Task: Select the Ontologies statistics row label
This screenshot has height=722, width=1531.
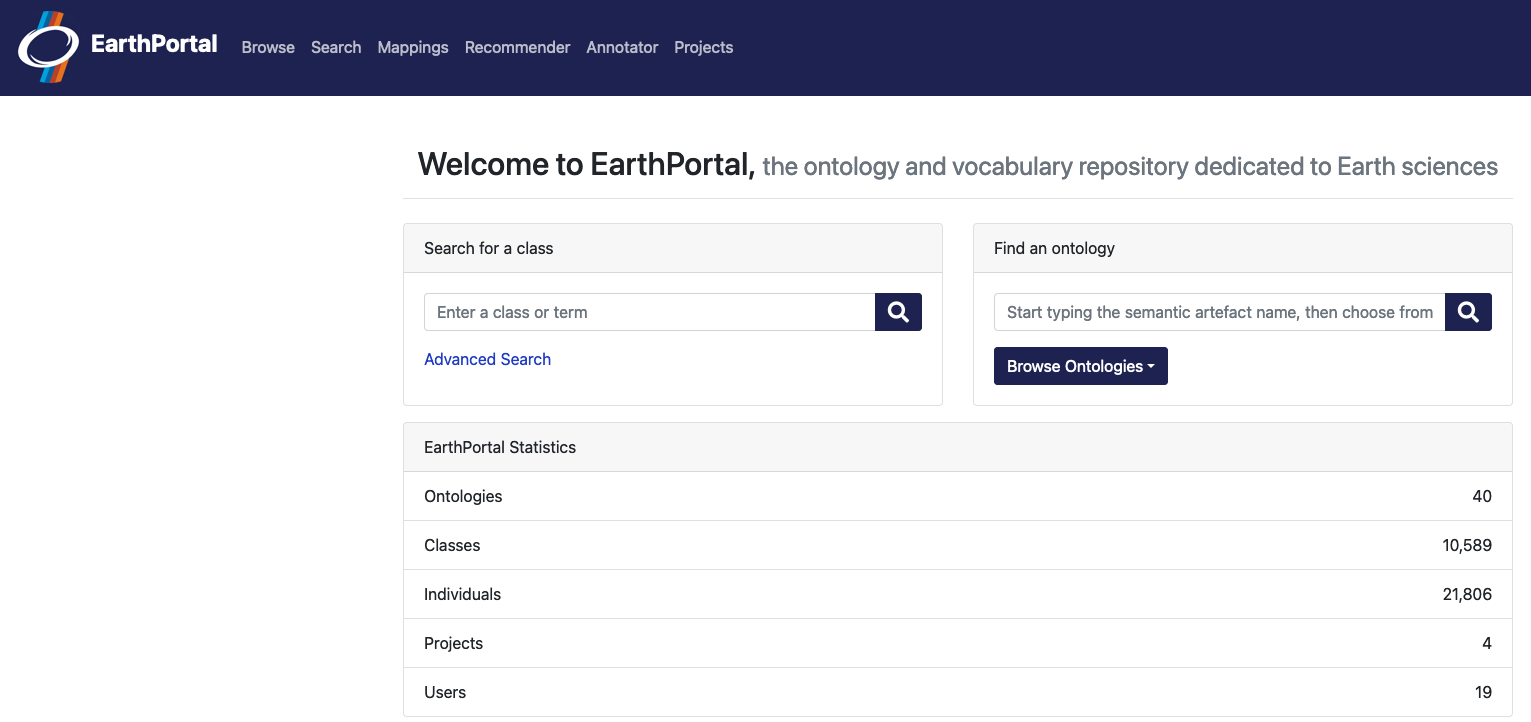Action: [463, 496]
